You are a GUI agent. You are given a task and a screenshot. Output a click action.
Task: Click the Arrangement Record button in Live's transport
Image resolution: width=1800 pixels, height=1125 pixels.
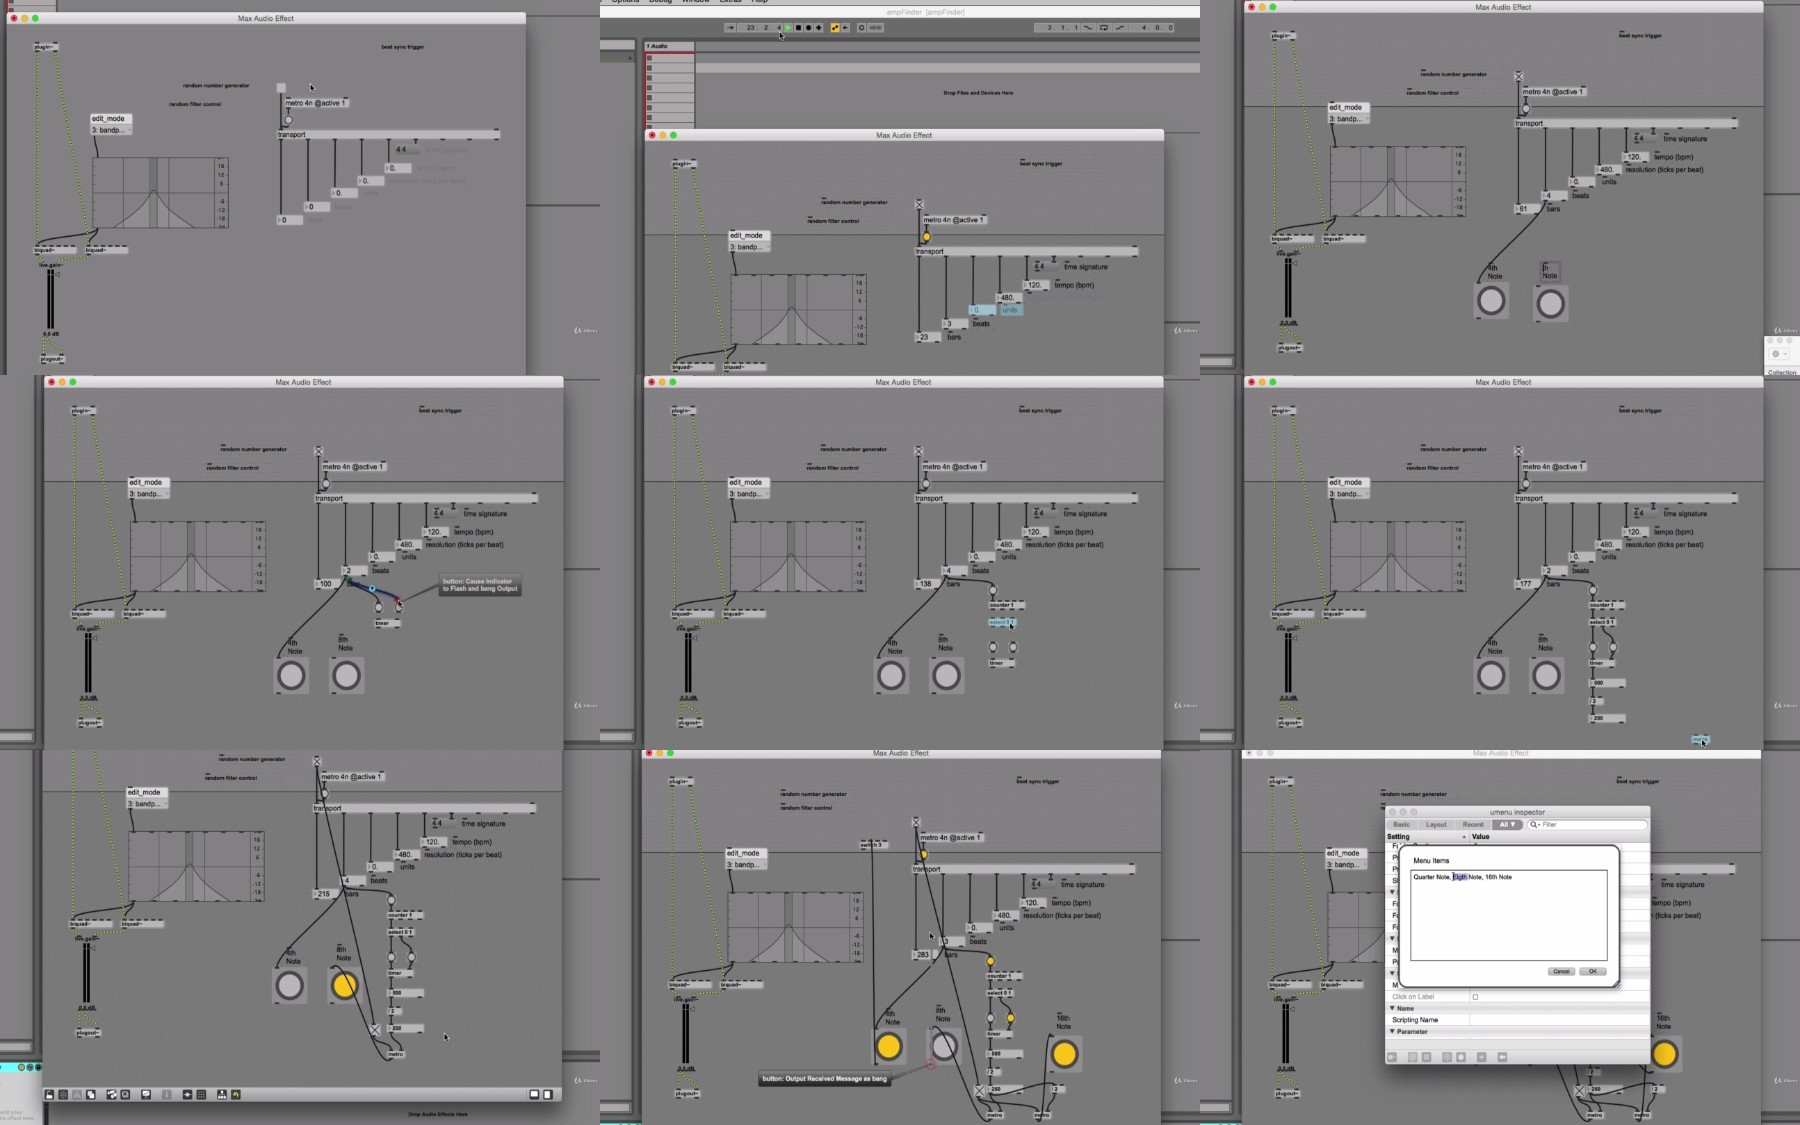click(x=808, y=28)
